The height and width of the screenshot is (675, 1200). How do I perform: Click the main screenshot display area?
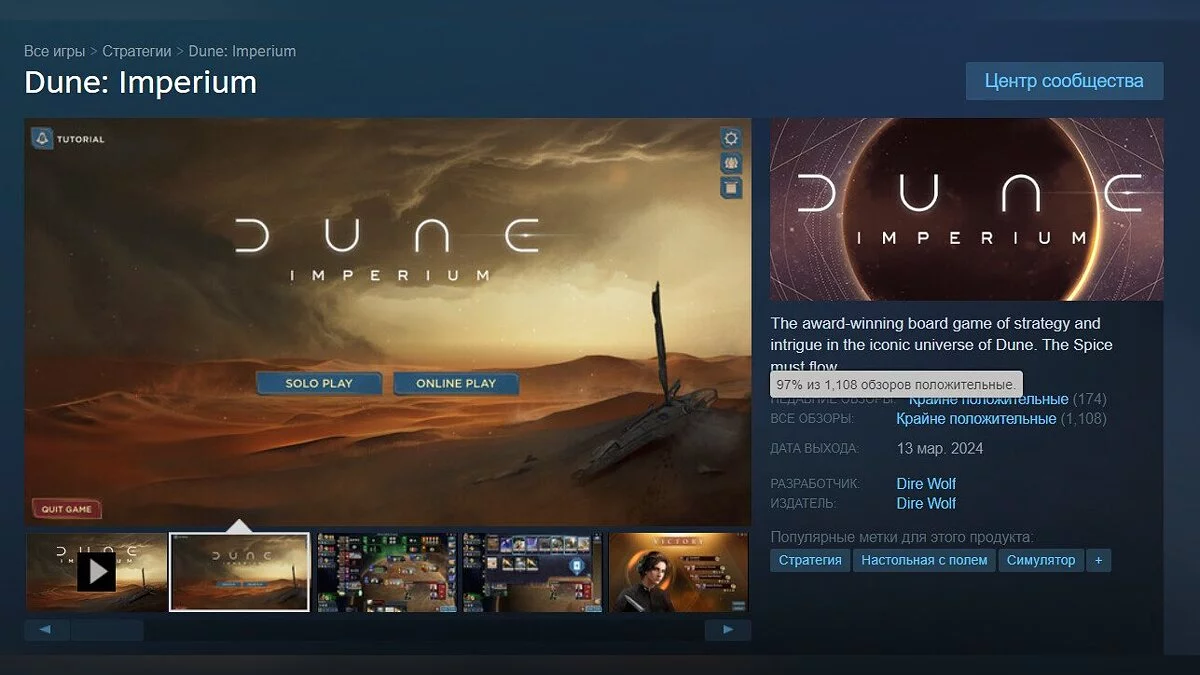[387, 322]
